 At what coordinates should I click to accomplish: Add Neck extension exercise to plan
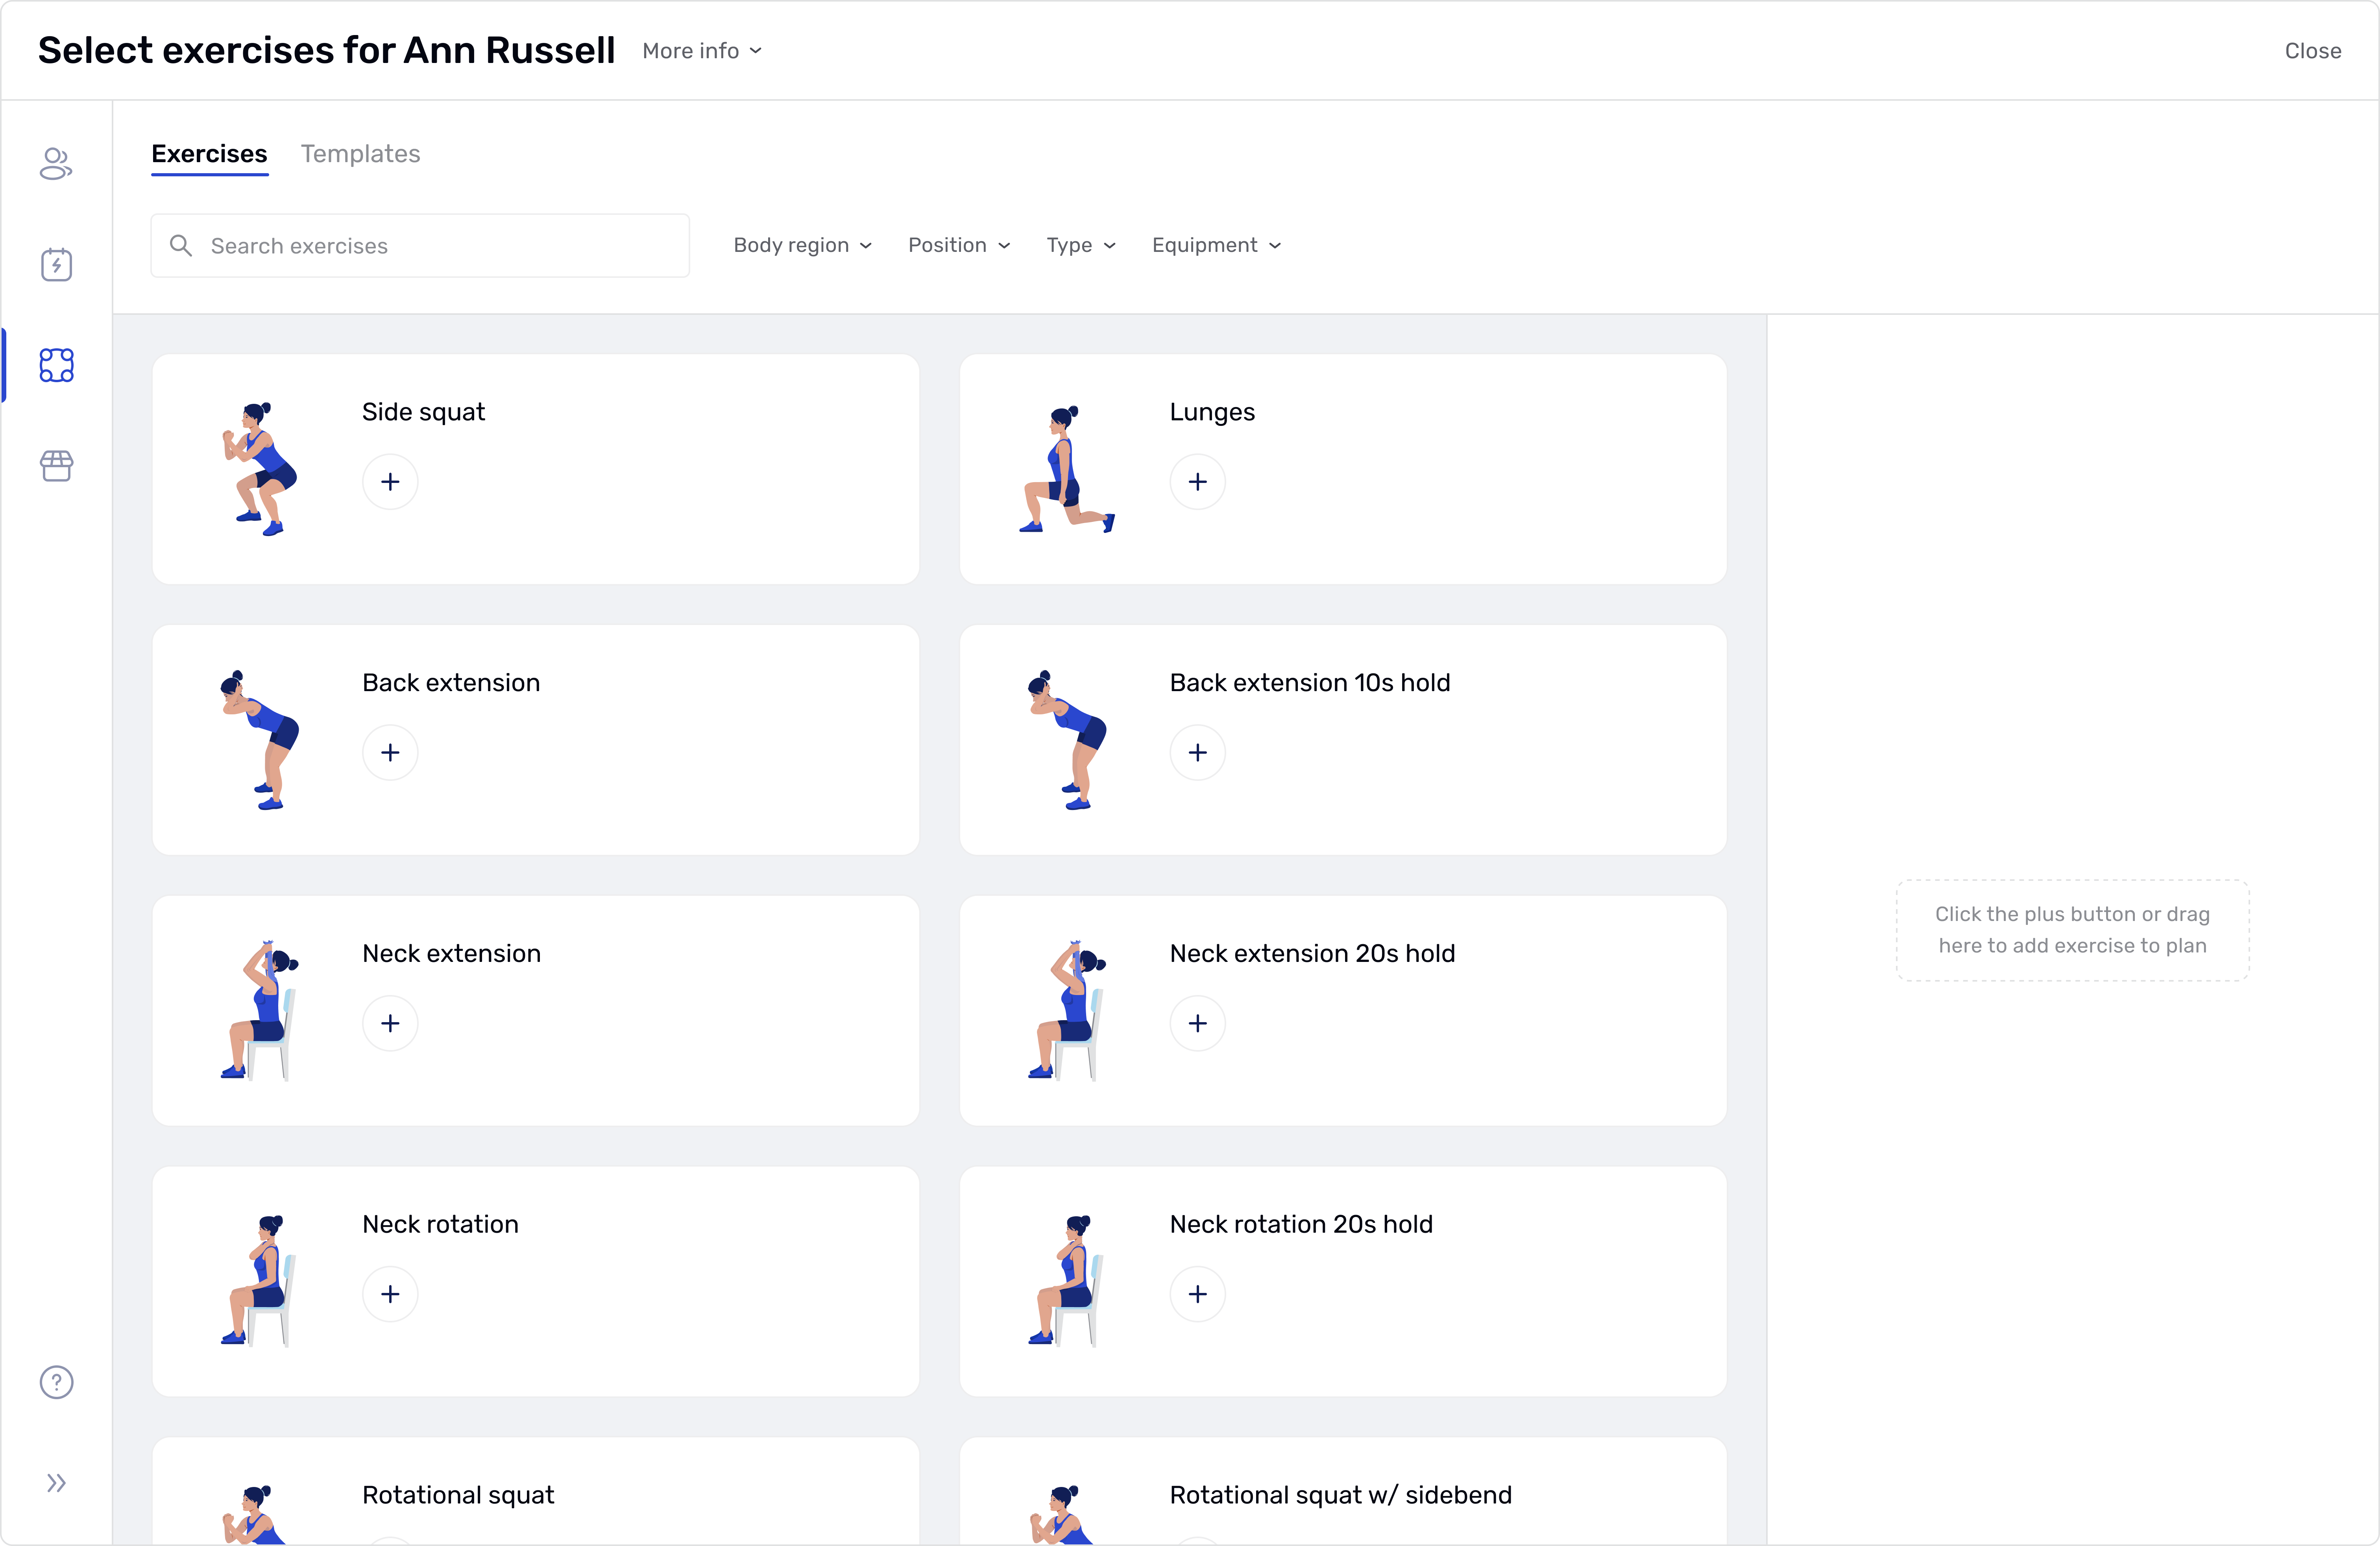(x=390, y=1023)
